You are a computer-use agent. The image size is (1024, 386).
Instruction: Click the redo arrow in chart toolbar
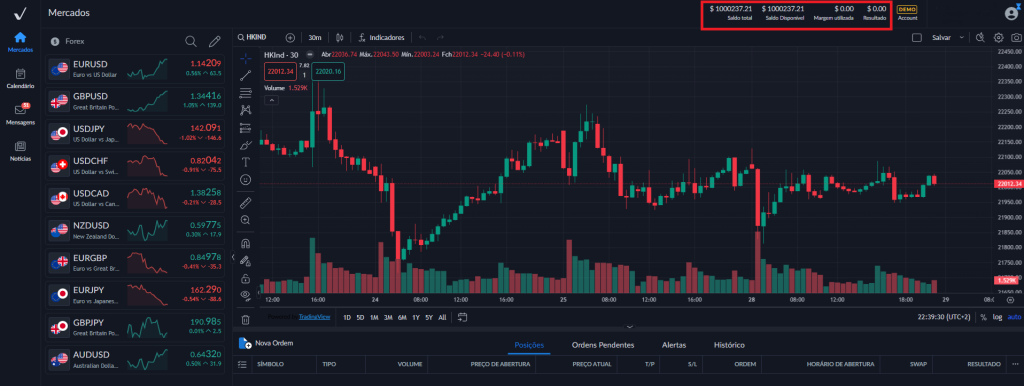[440, 38]
